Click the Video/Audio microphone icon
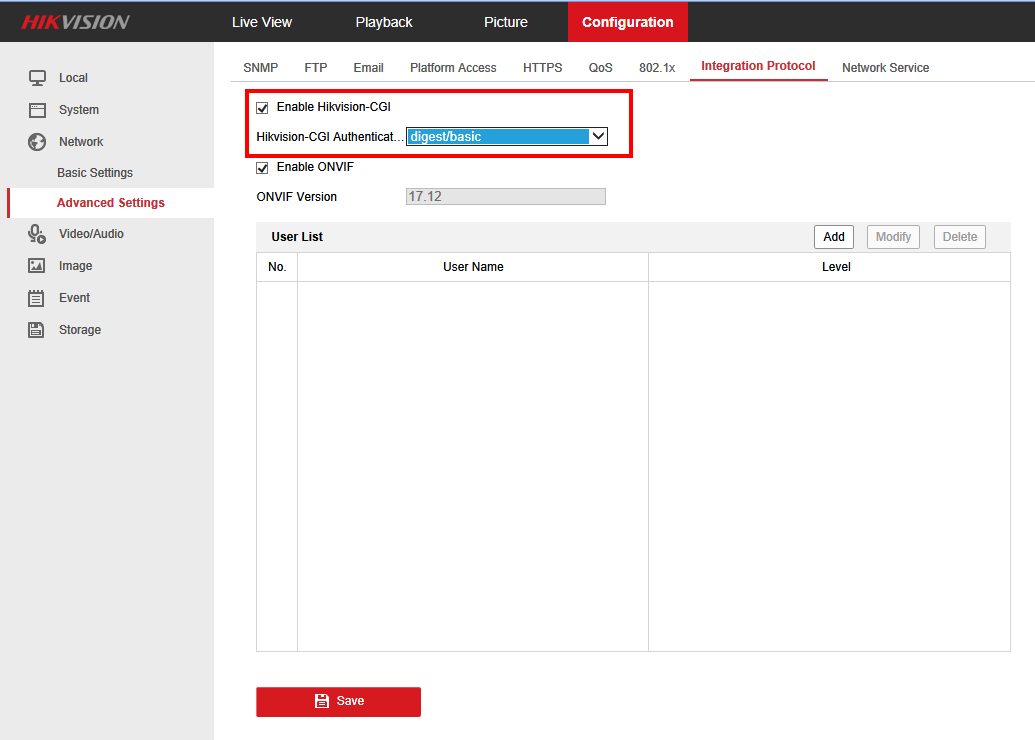 pyautogui.click(x=38, y=233)
